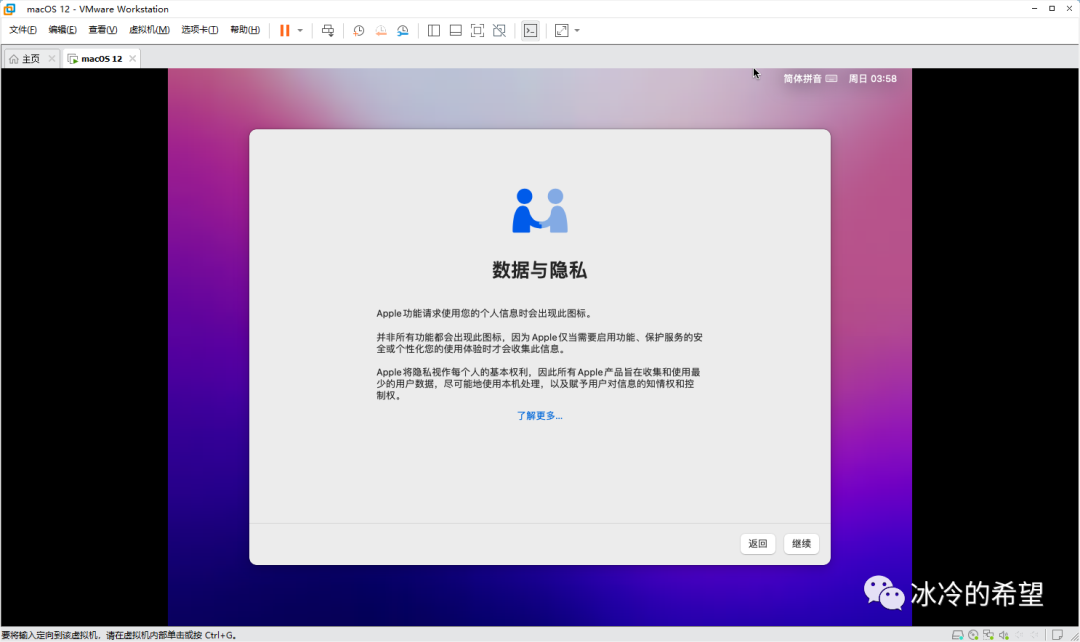Click the text starting 'Apple 功能请求使用'
The width and height of the screenshot is (1080, 642).
click(484, 313)
